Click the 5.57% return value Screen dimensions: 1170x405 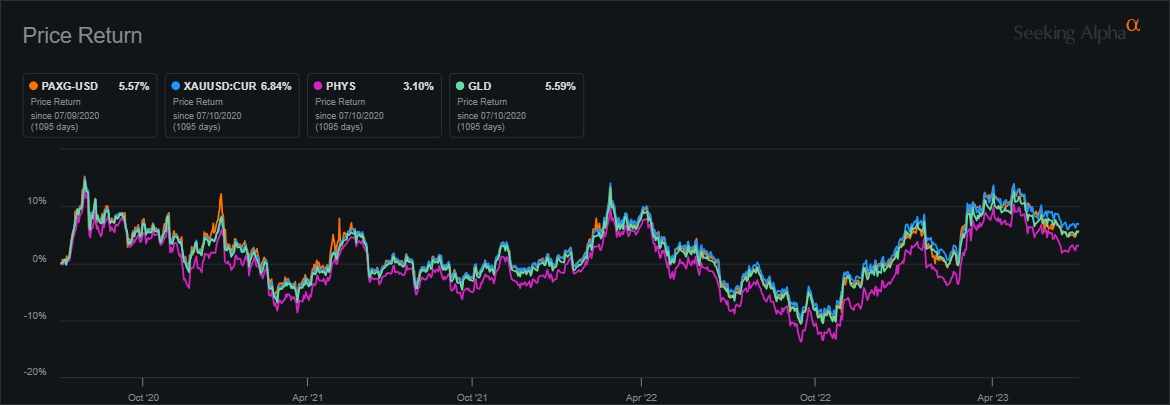click(134, 87)
